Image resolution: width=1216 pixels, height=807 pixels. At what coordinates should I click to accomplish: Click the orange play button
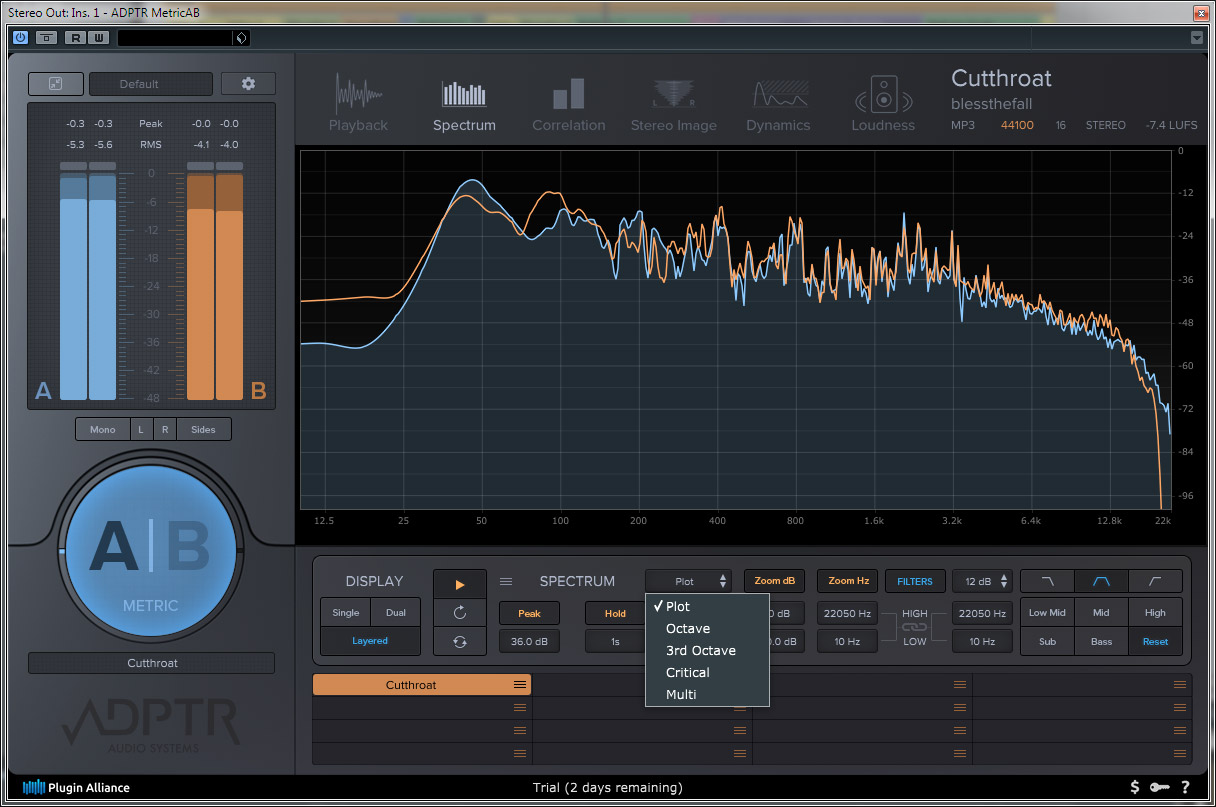coord(460,584)
